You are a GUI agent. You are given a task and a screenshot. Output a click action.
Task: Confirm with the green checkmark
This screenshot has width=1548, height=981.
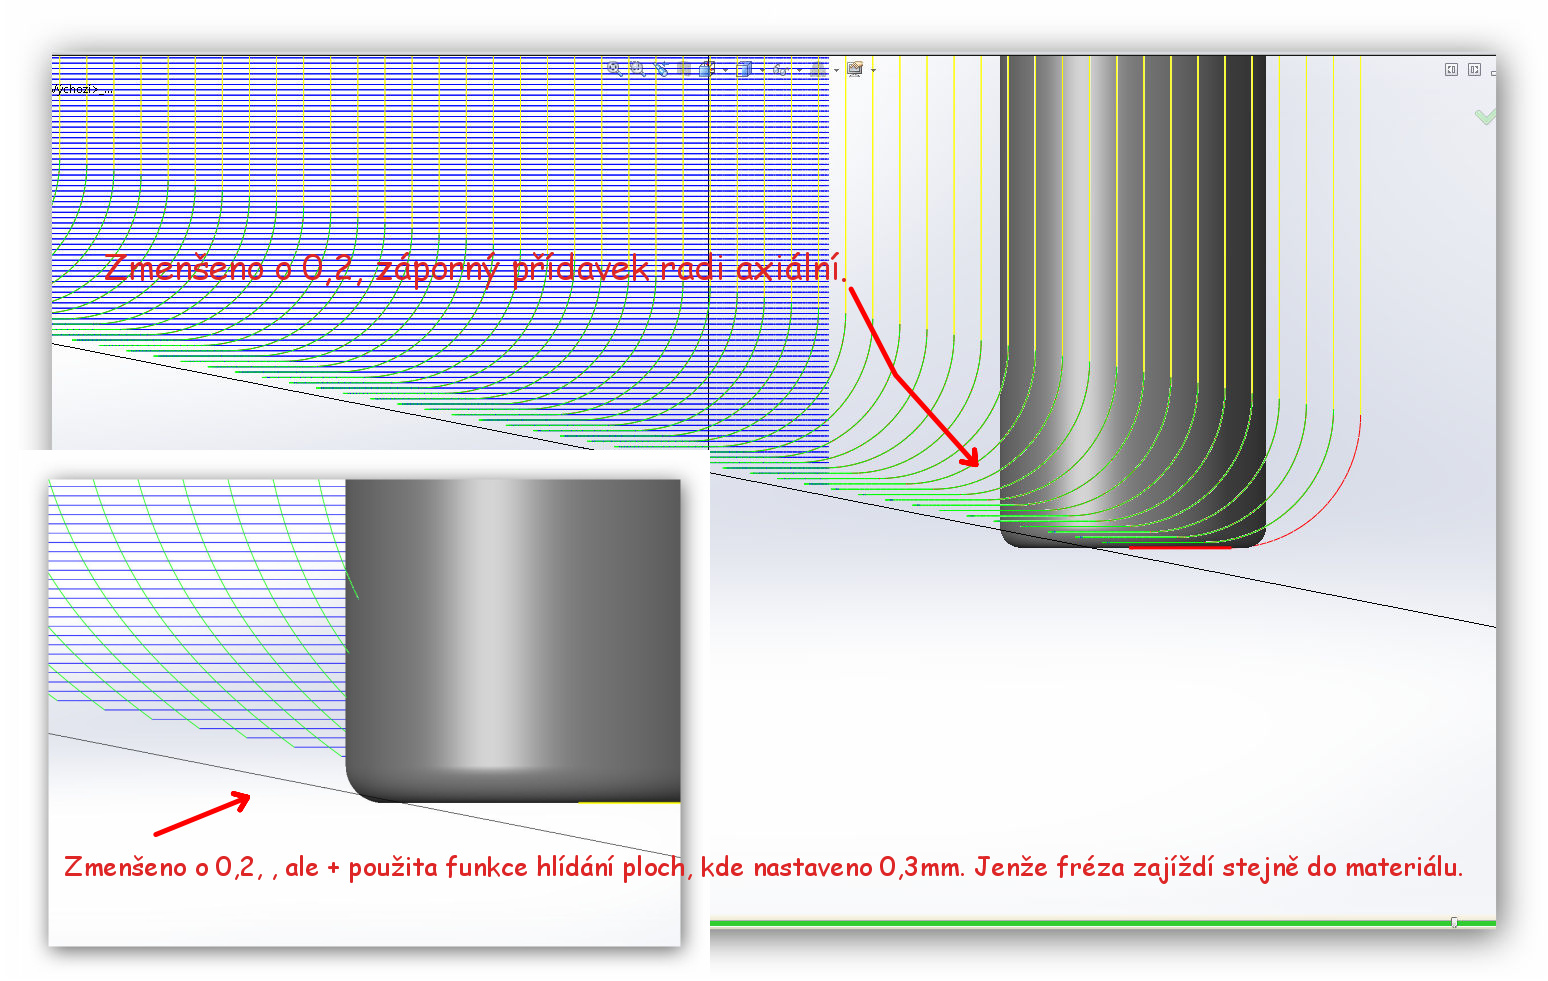(x=1485, y=117)
